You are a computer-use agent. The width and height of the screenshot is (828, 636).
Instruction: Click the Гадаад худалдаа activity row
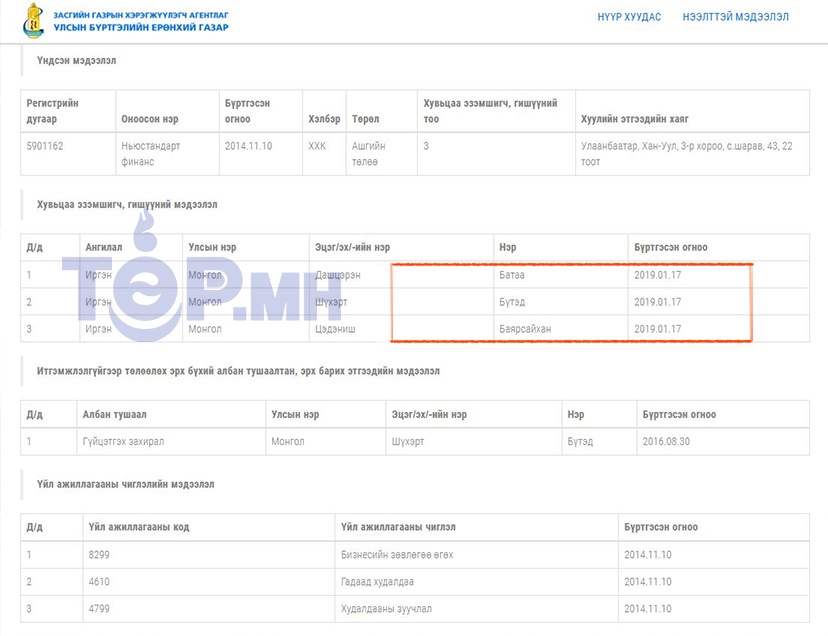pyautogui.click(x=379, y=581)
